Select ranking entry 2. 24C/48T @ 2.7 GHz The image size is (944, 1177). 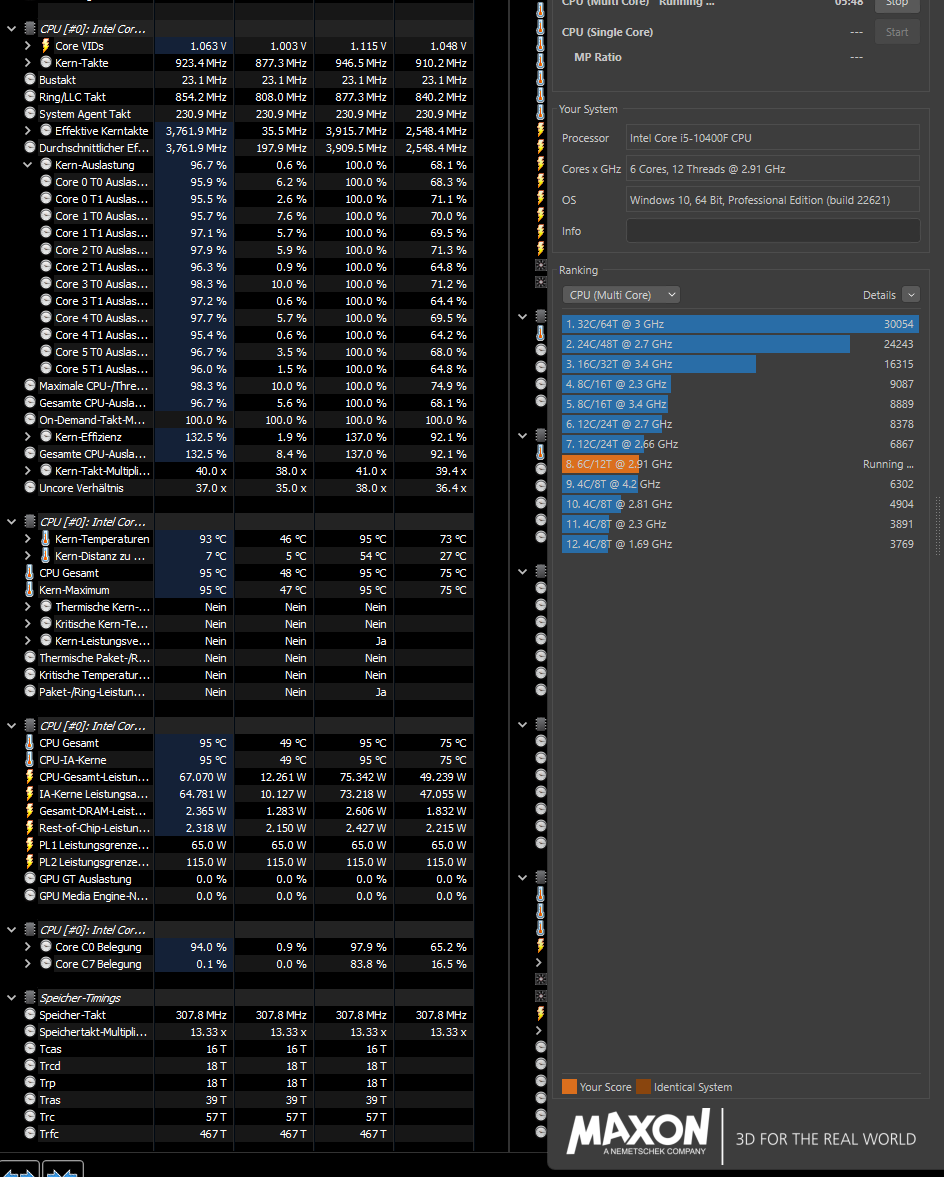tap(741, 344)
